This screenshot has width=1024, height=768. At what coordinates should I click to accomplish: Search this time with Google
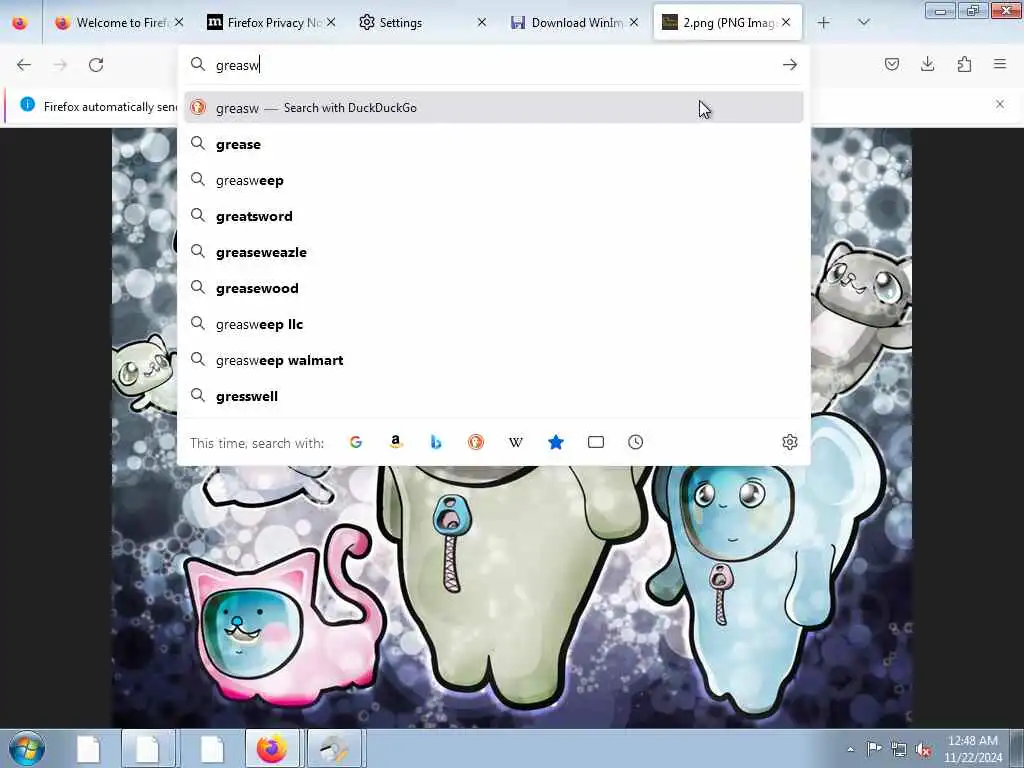pyautogui.click(x=356, y=442)
